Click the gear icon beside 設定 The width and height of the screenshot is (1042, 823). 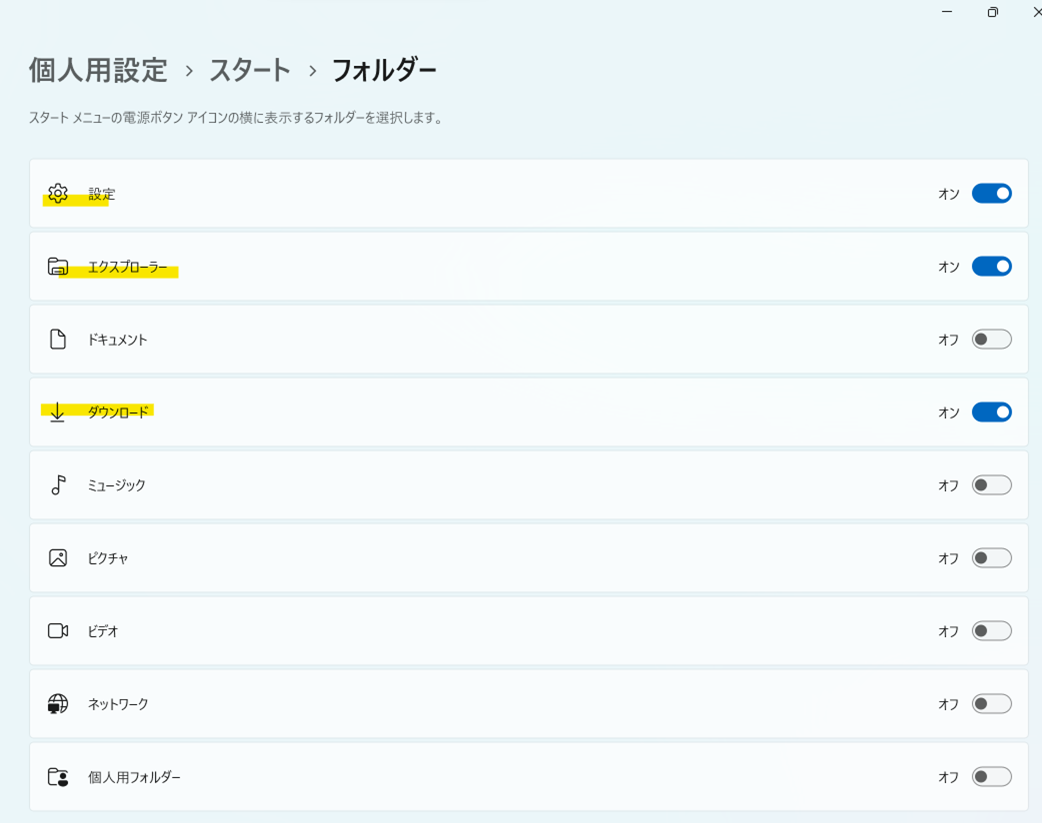click(58, 194)
